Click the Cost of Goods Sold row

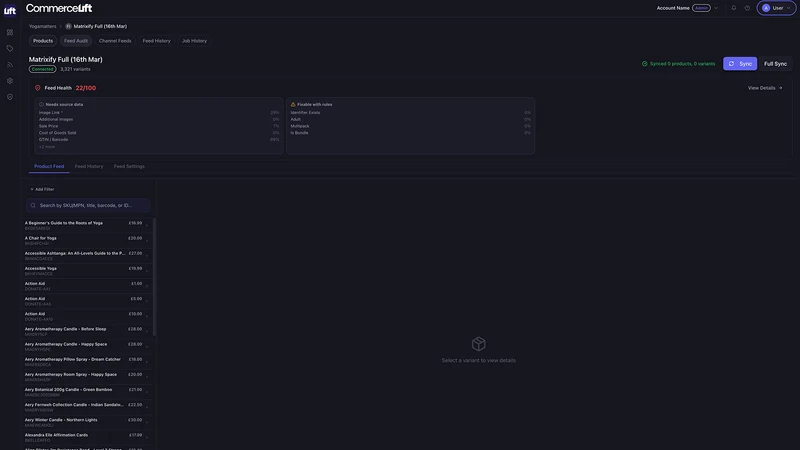pyautogui.click(x=159, y=133)
